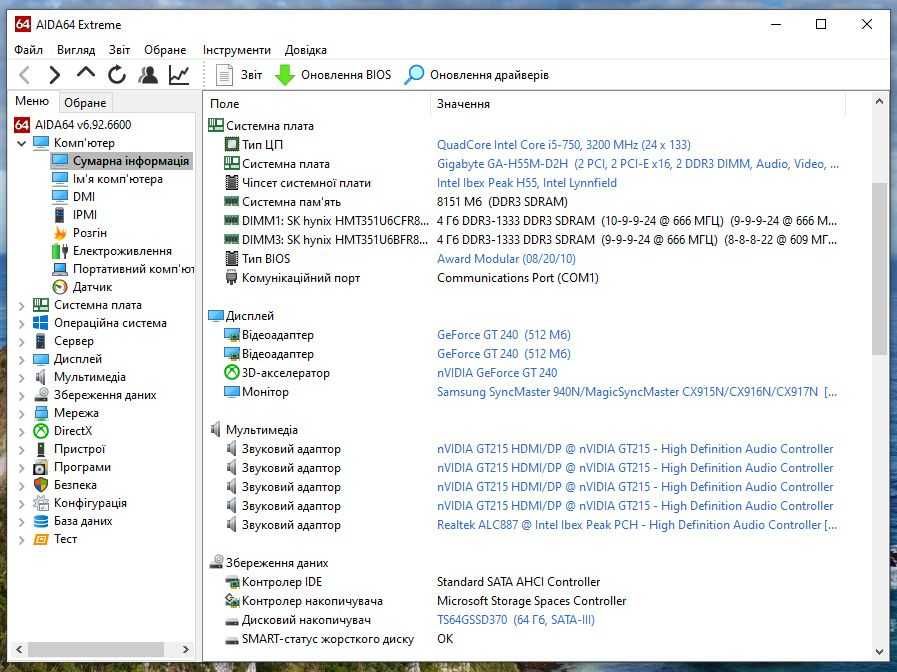Open Realtek ALC887 audio adapter link
Screen dimensions: 897x672
click(x=637, y=525)
